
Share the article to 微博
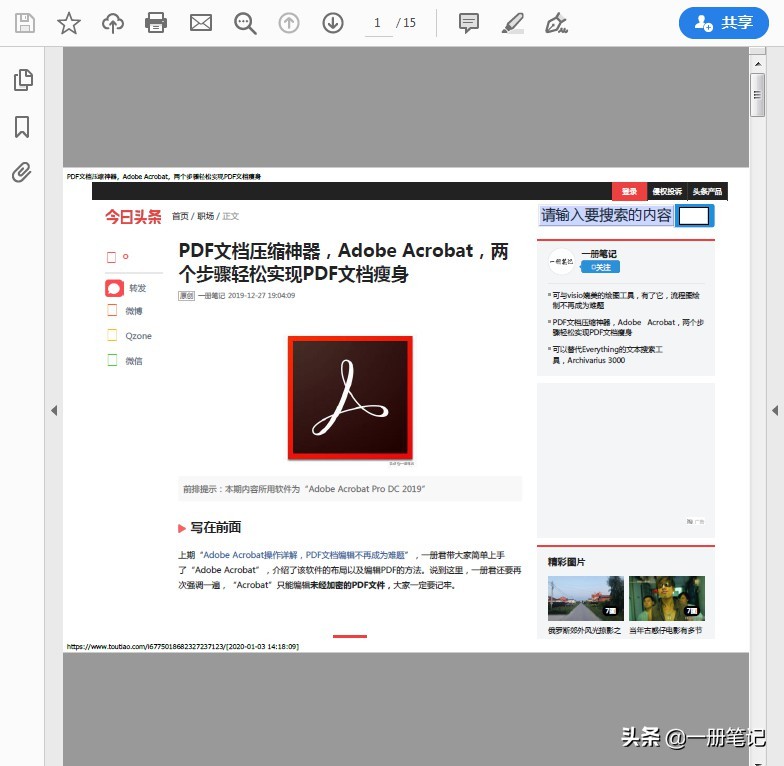click(125, 311)
